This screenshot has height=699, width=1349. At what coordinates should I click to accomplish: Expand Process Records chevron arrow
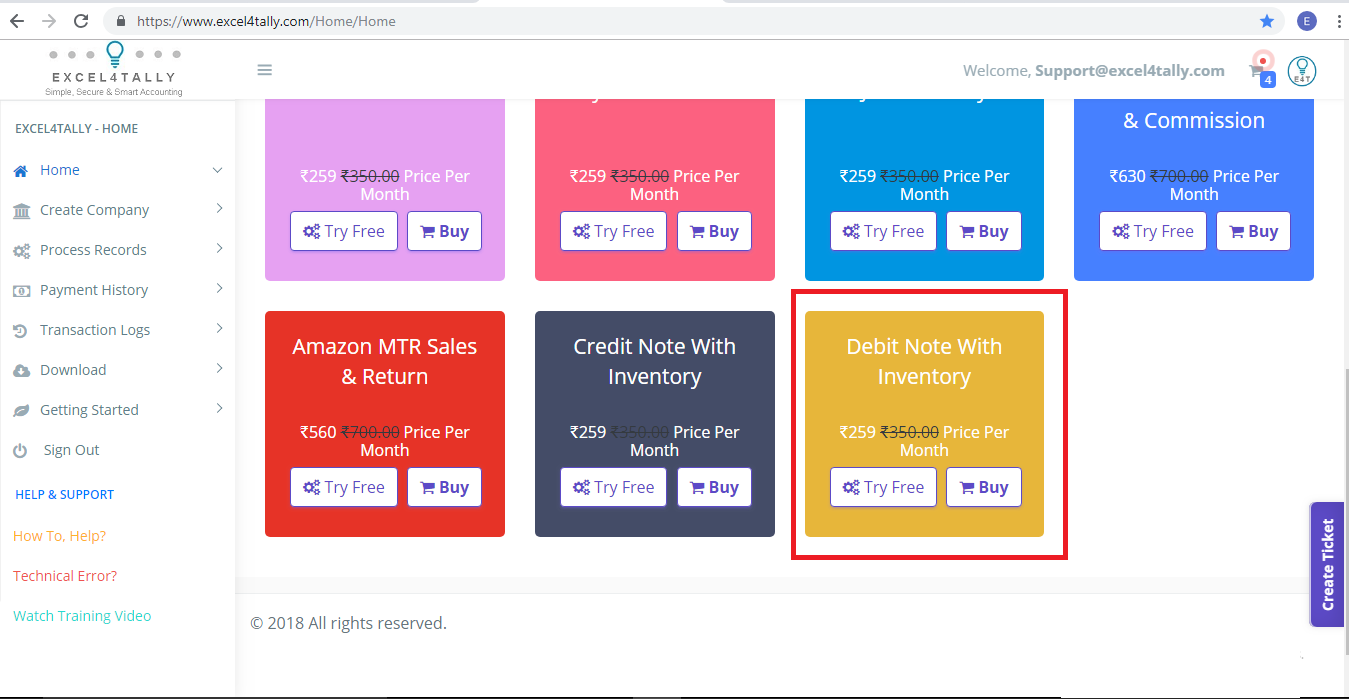pyautogui.click(x=219, y=249)
